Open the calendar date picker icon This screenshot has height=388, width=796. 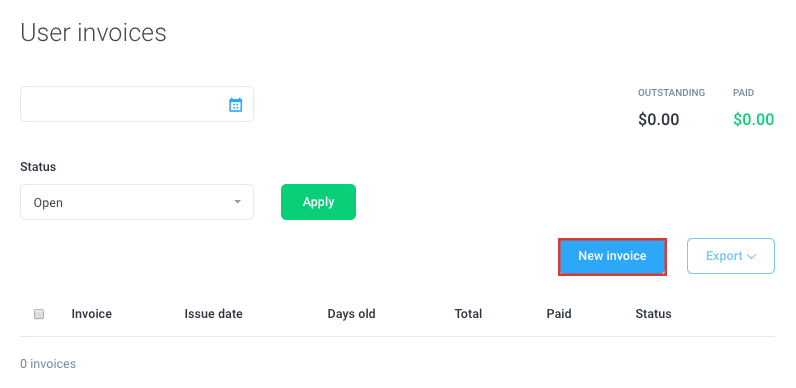pyautogui.click(x=236, y=105)
